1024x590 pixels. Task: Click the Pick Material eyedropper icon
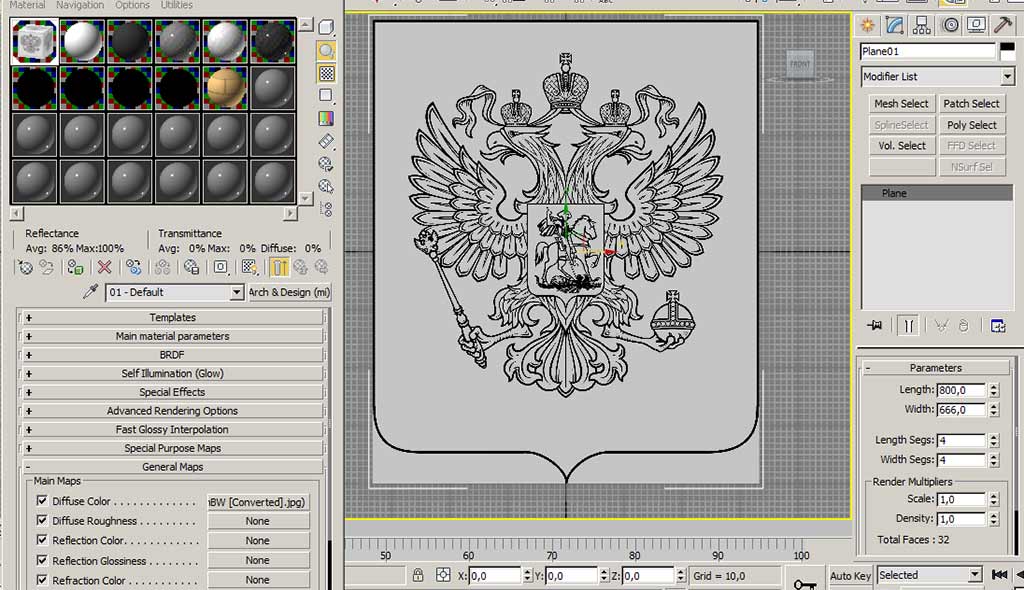(x=91, y=292)
